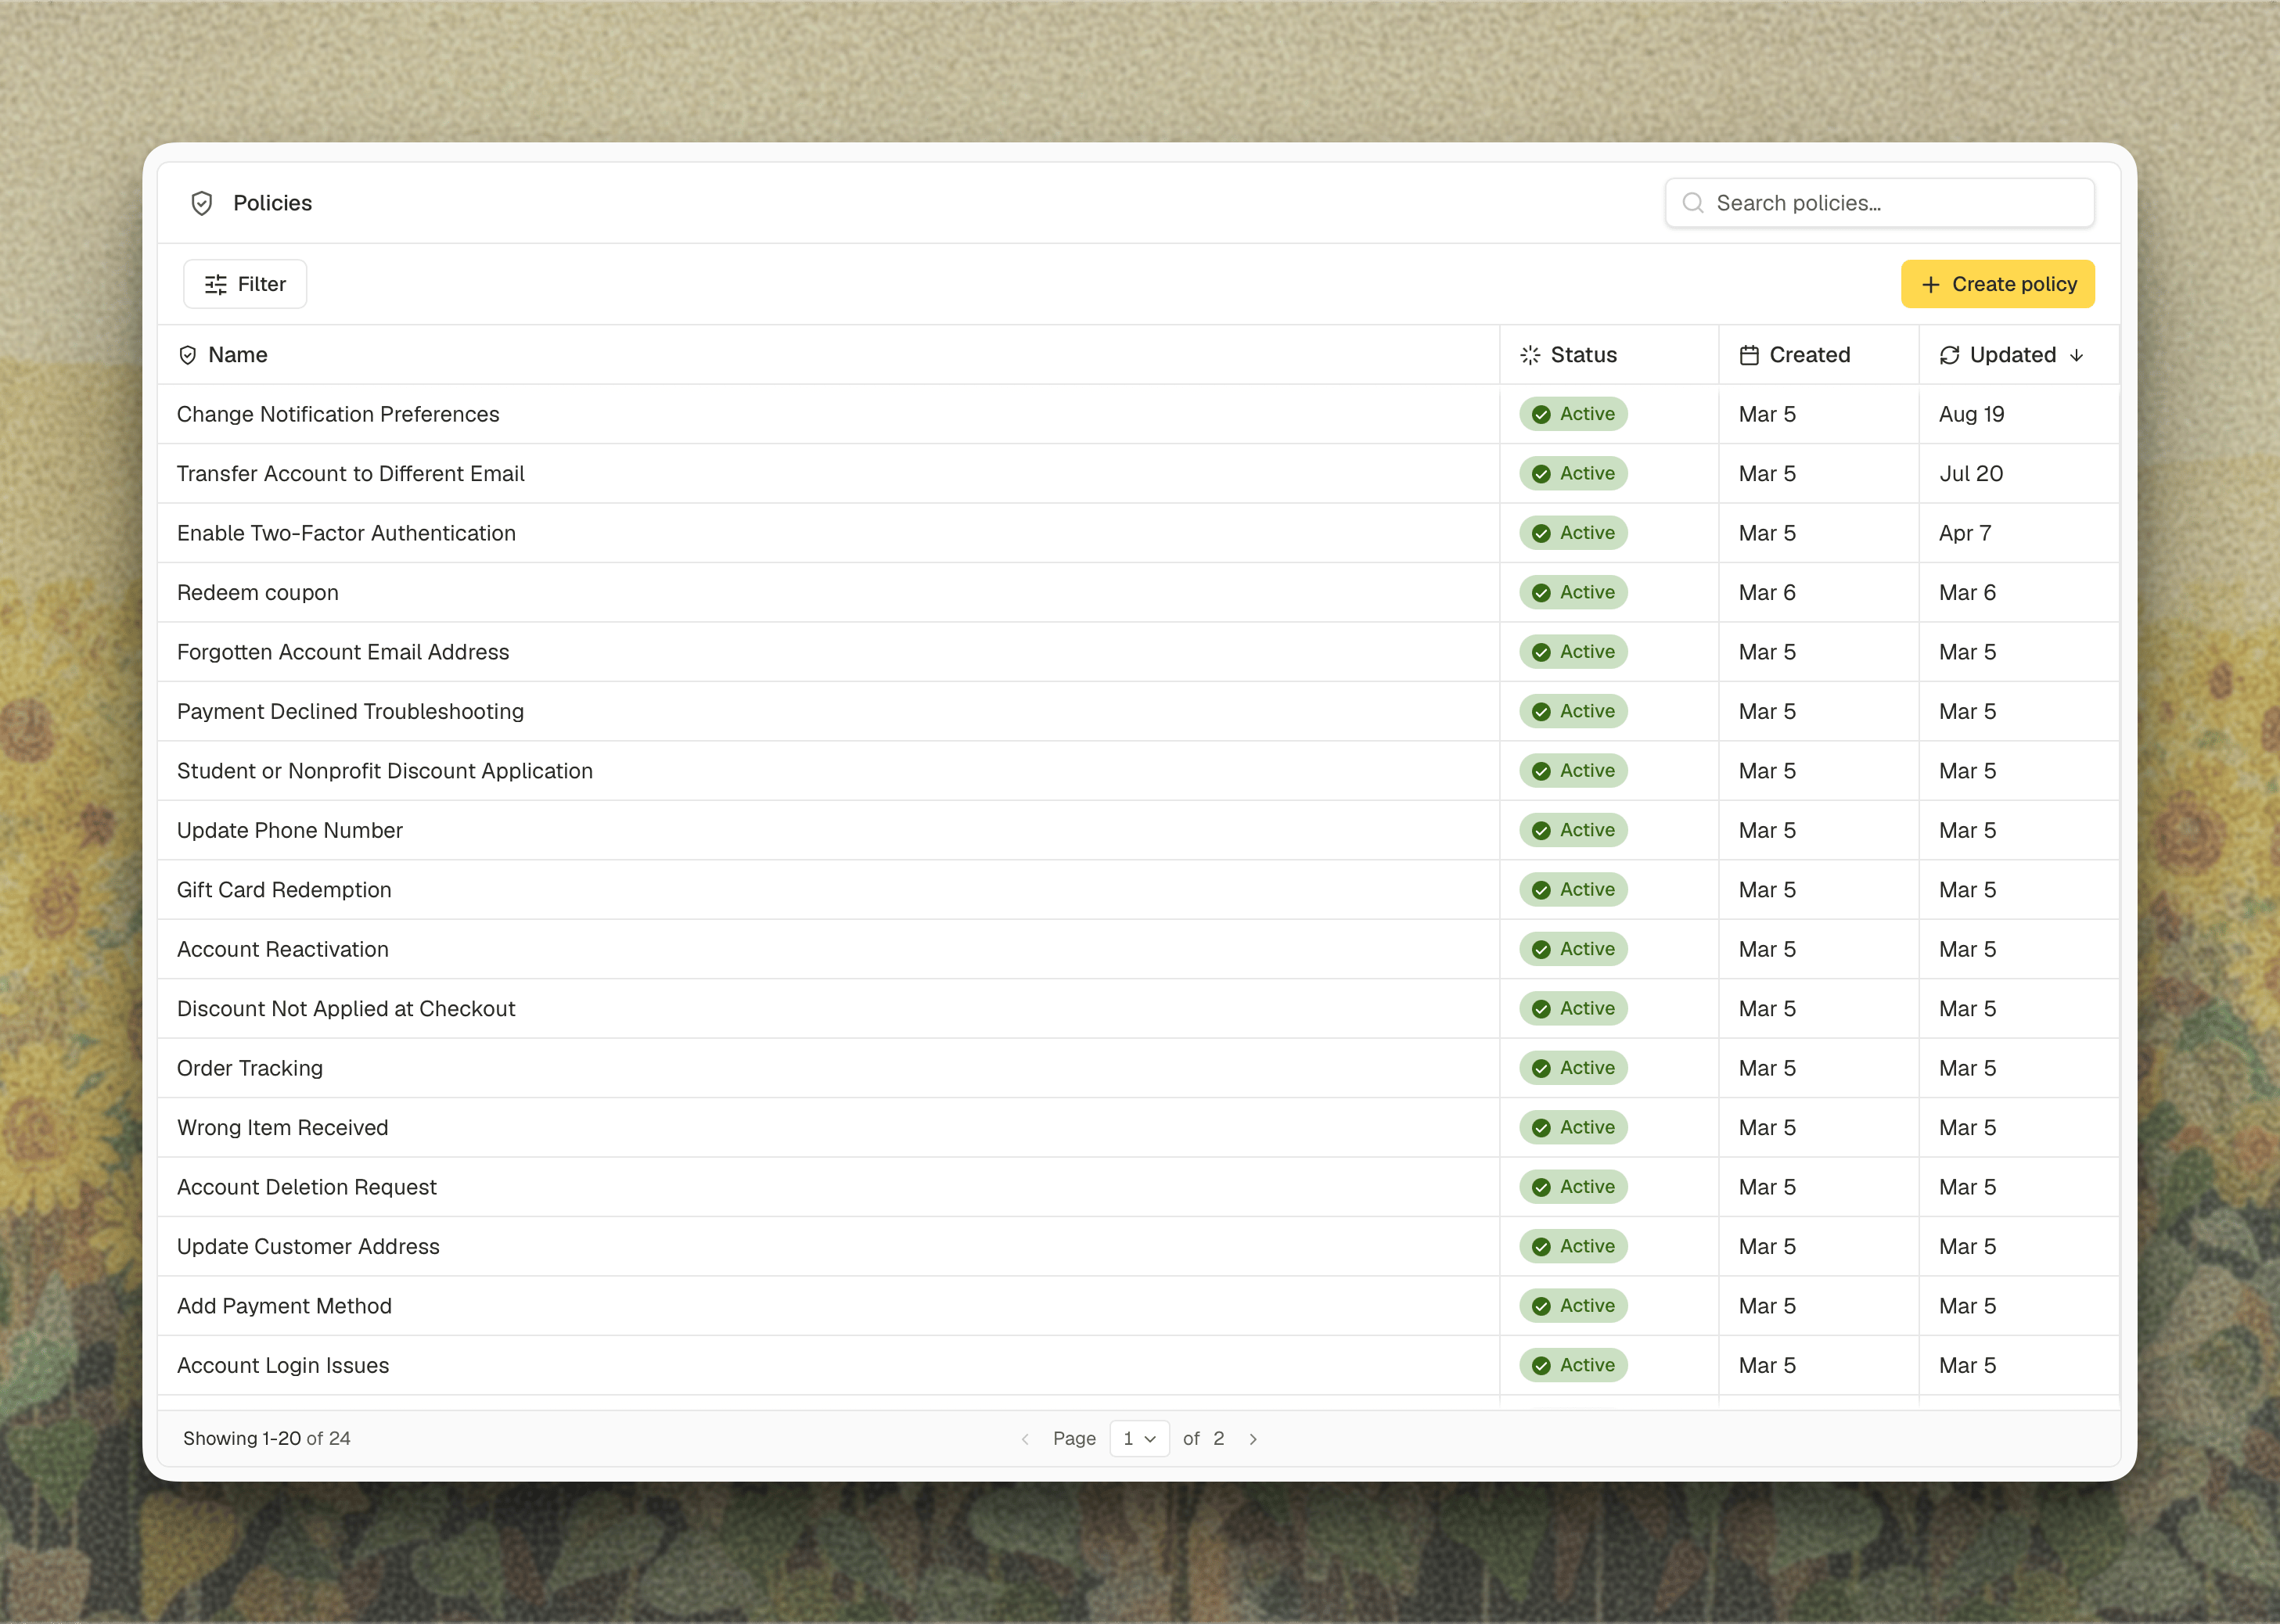Viewport: 2280px width, 1624px height.
Task: Open Student or Nonprofit Discount Application policy
Action: tap(385, 771)
